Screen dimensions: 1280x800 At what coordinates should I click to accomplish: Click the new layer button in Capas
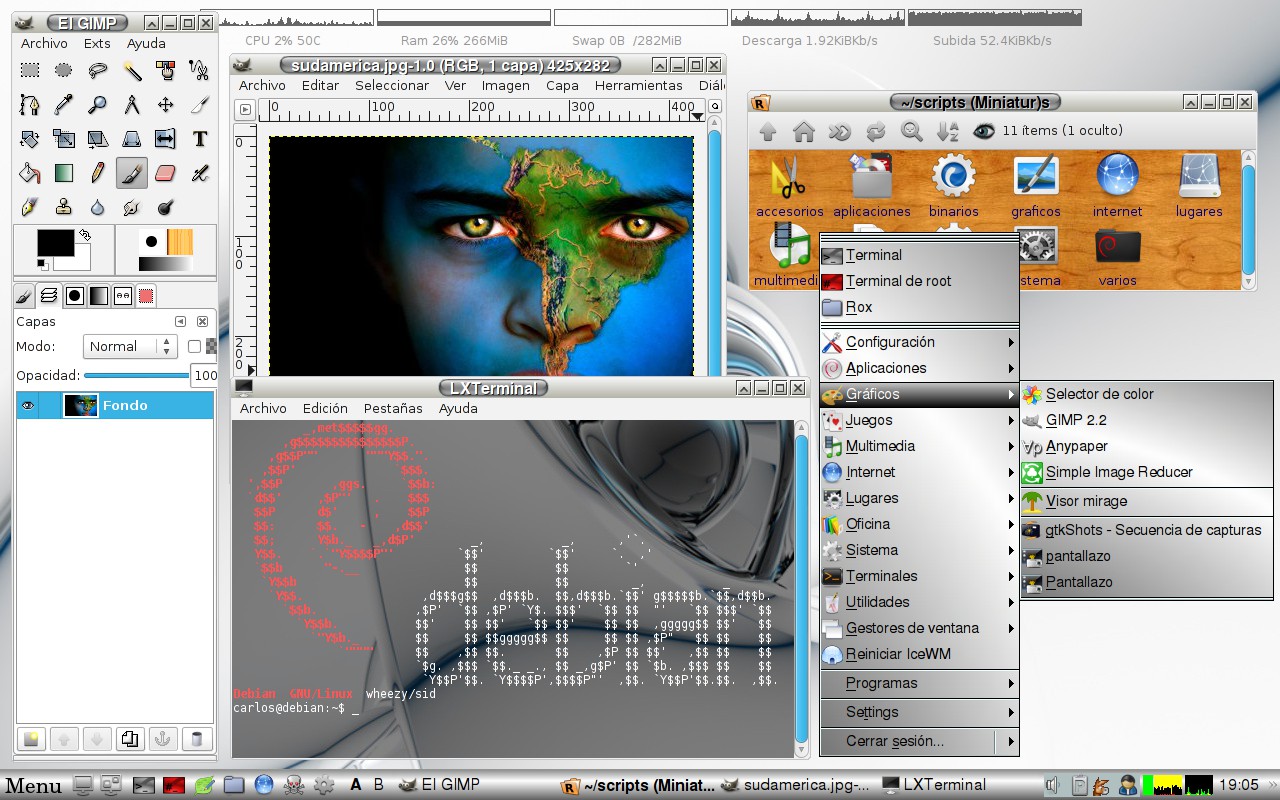(x=32, y=739)
